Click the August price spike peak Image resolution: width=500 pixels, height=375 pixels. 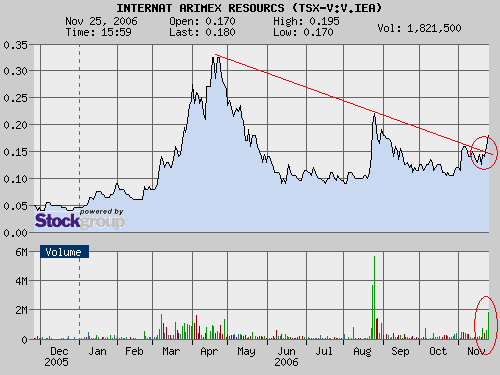pos(374,114)
